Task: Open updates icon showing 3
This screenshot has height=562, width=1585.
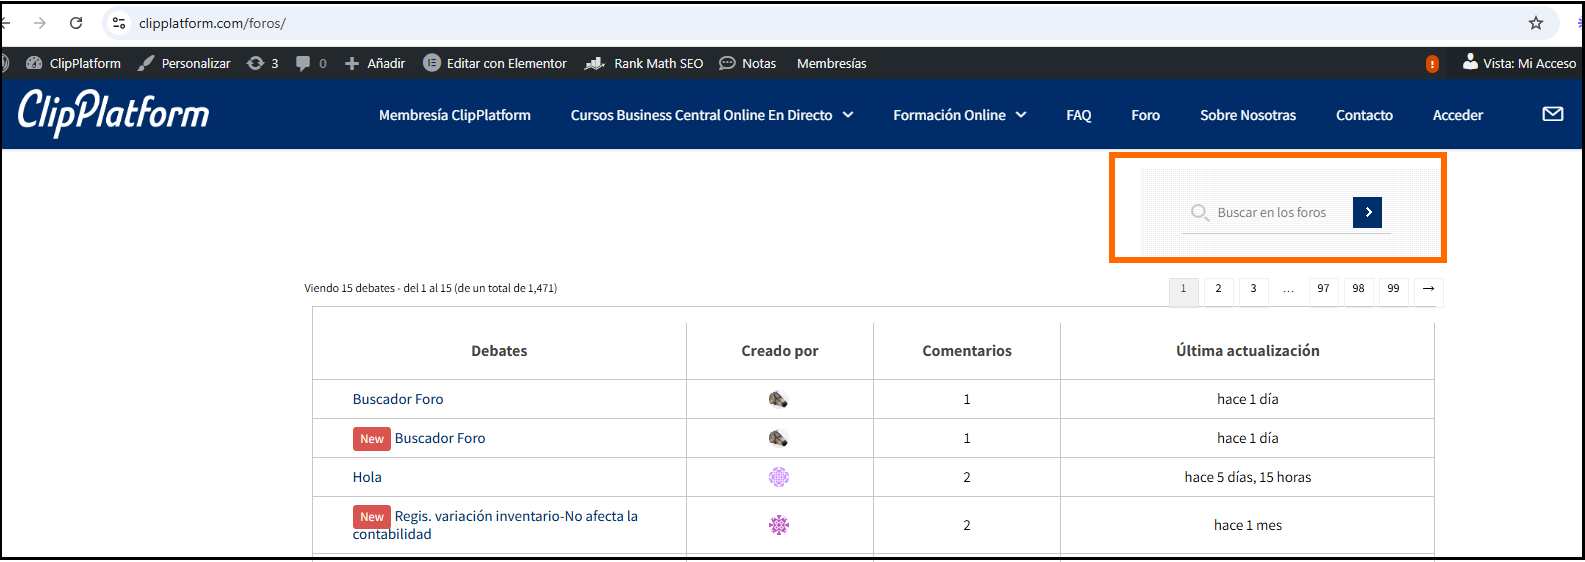Action: [263, 63]
